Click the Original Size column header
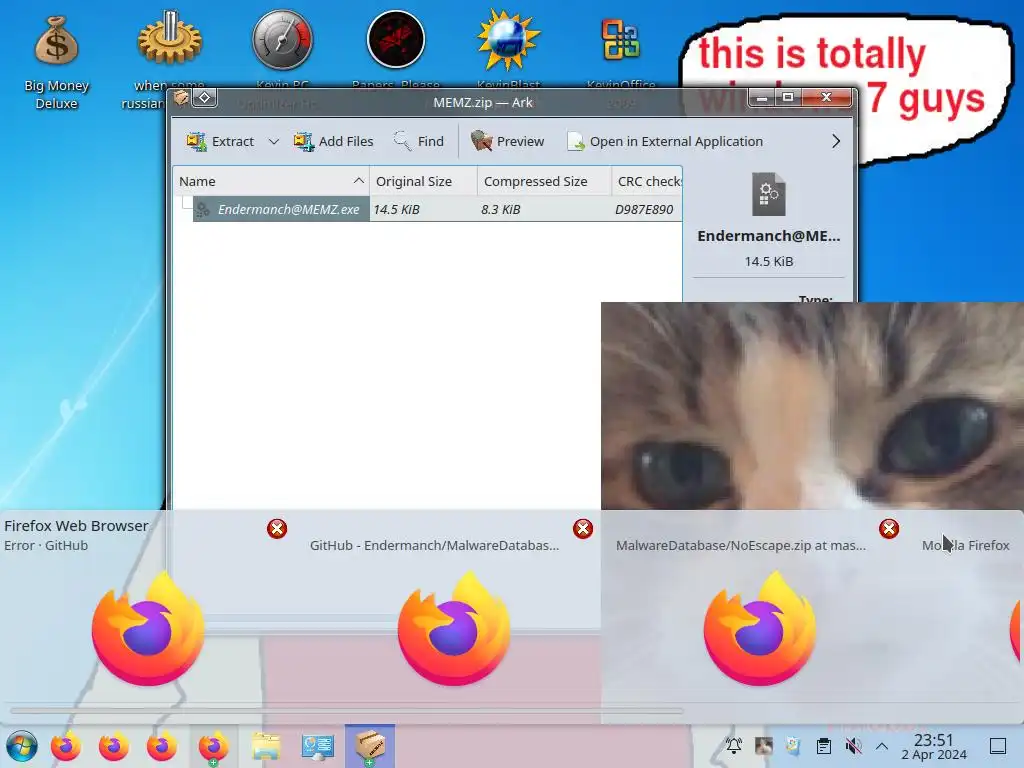The height and width of the screenshot is (768, 1024). click(423, 181)
